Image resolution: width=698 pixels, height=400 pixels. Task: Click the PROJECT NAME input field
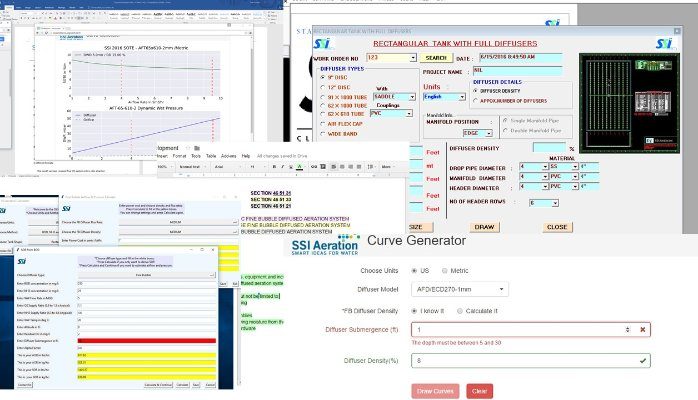point(517,71)
